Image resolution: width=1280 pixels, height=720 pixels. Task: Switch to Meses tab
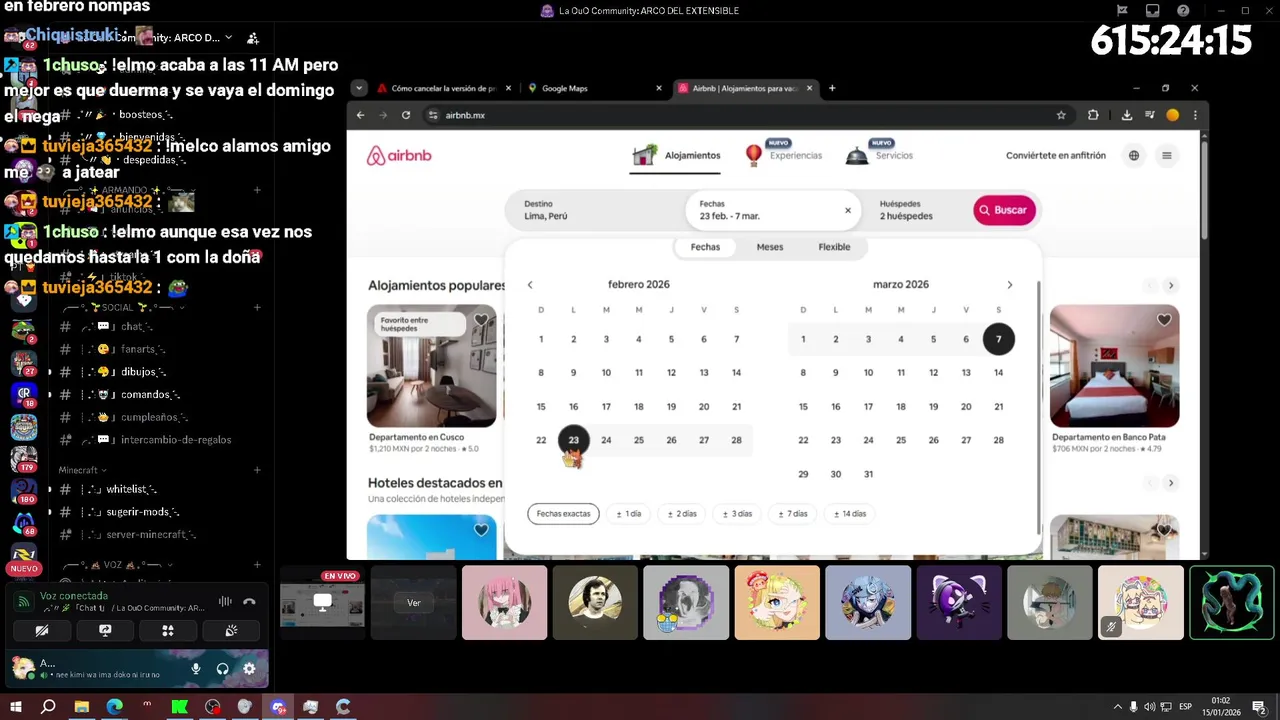pos(770,247)
